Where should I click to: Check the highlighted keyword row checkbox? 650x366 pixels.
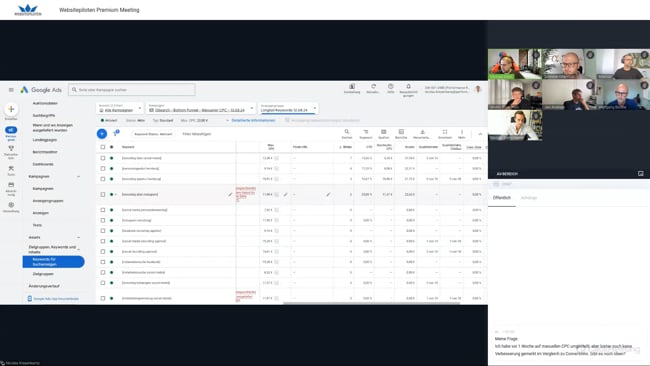click(103, 194)
